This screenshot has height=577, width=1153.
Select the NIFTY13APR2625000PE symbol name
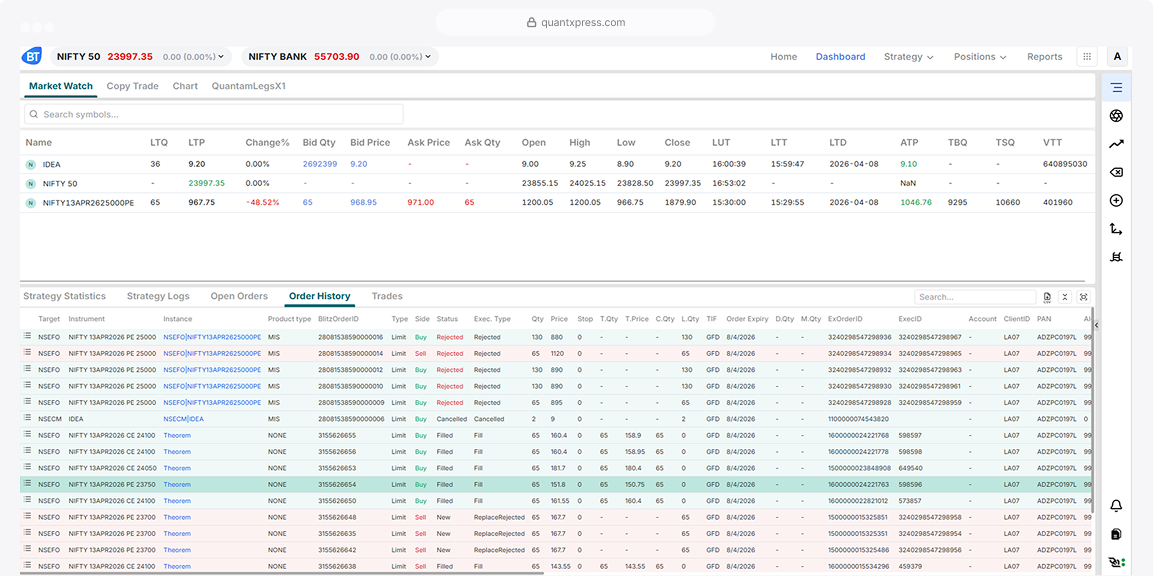tap(88, 202)
